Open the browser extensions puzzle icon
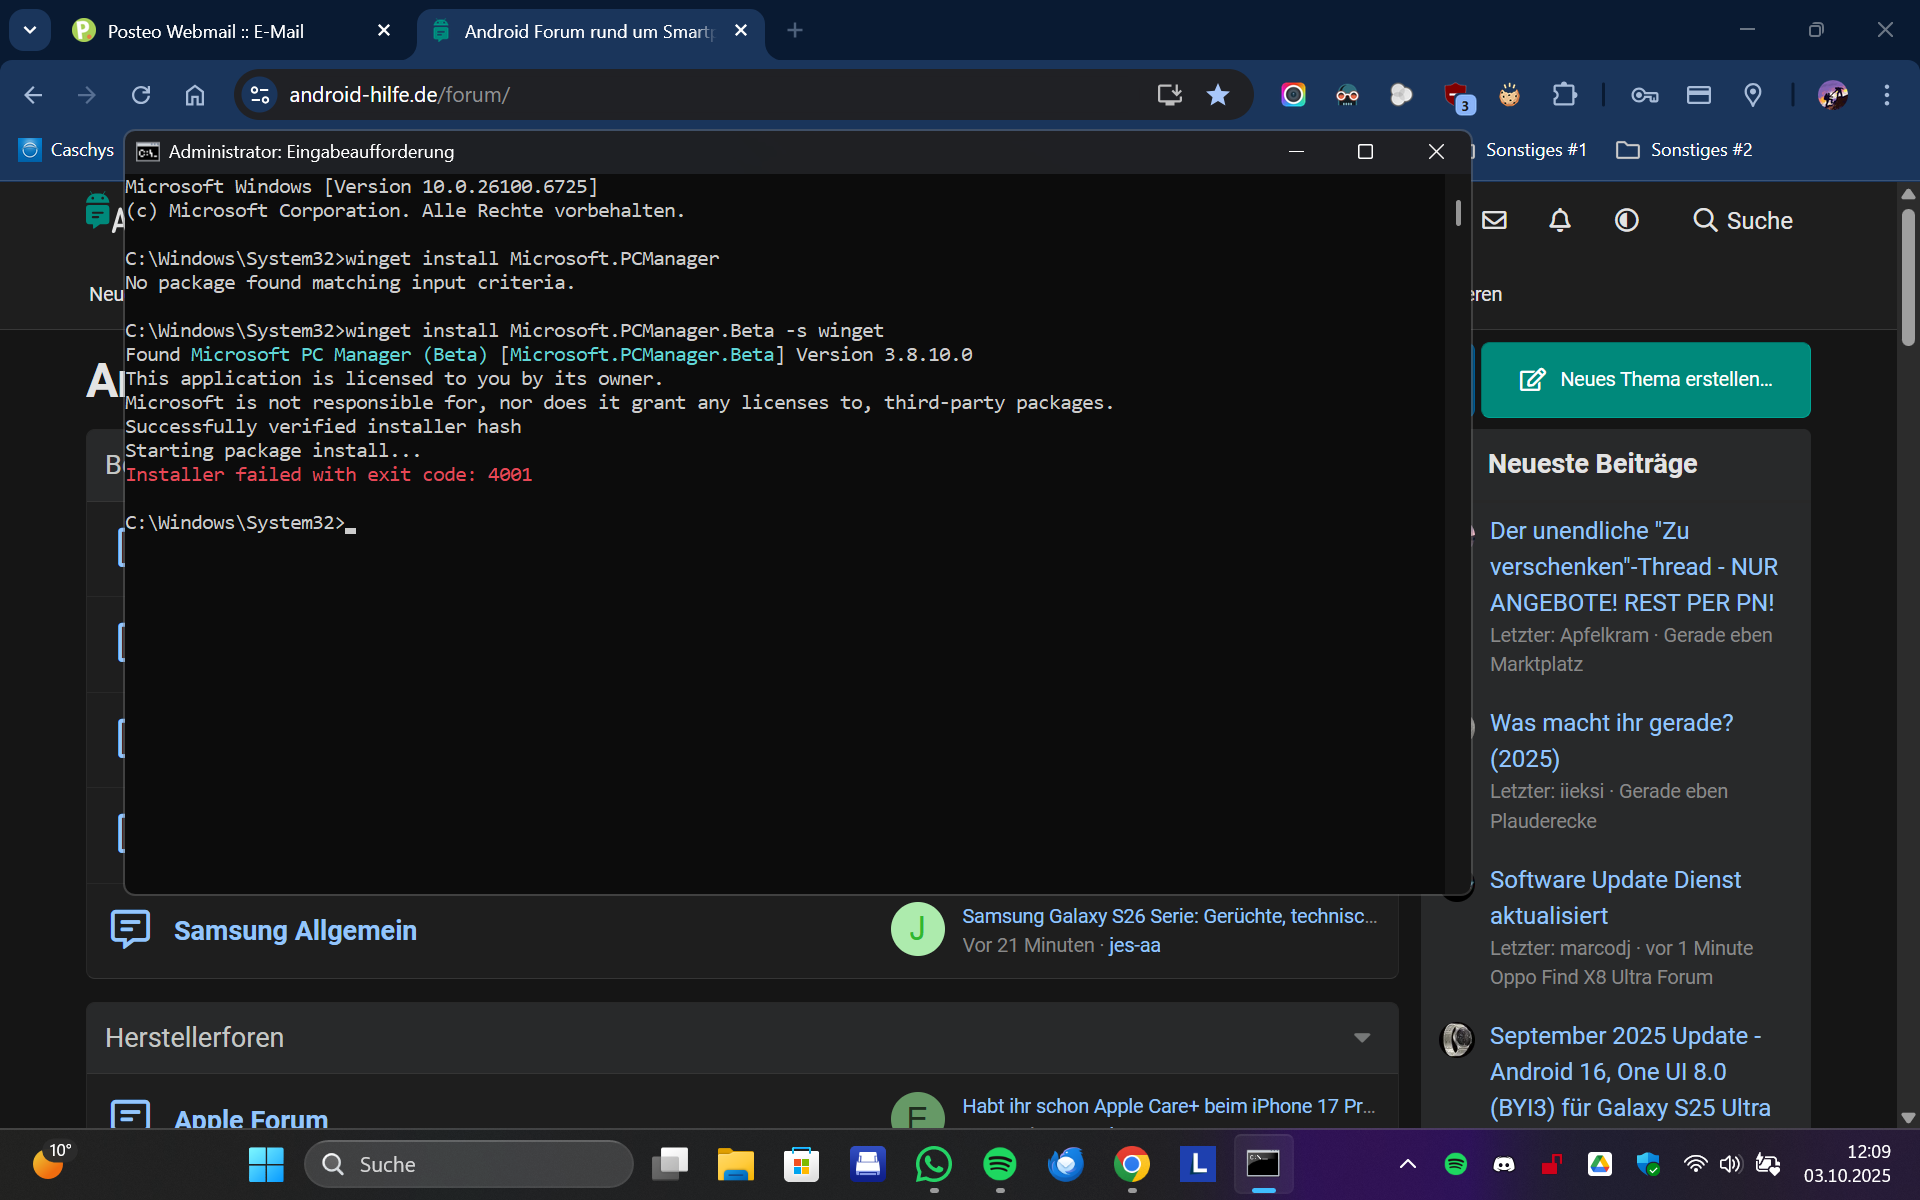 1564,95
